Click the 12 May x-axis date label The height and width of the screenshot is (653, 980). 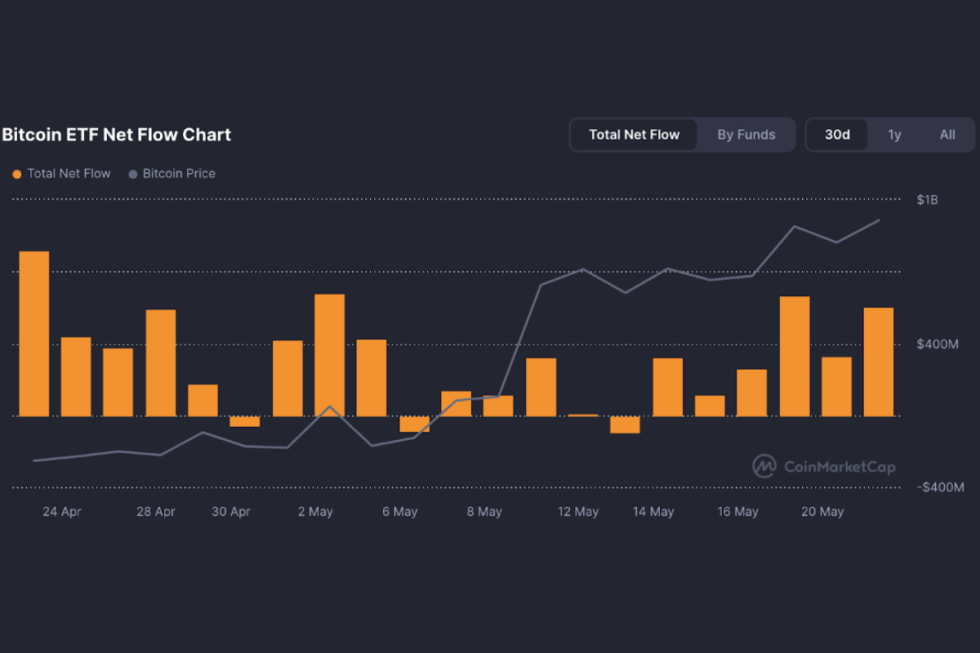(x=578, y=512)
